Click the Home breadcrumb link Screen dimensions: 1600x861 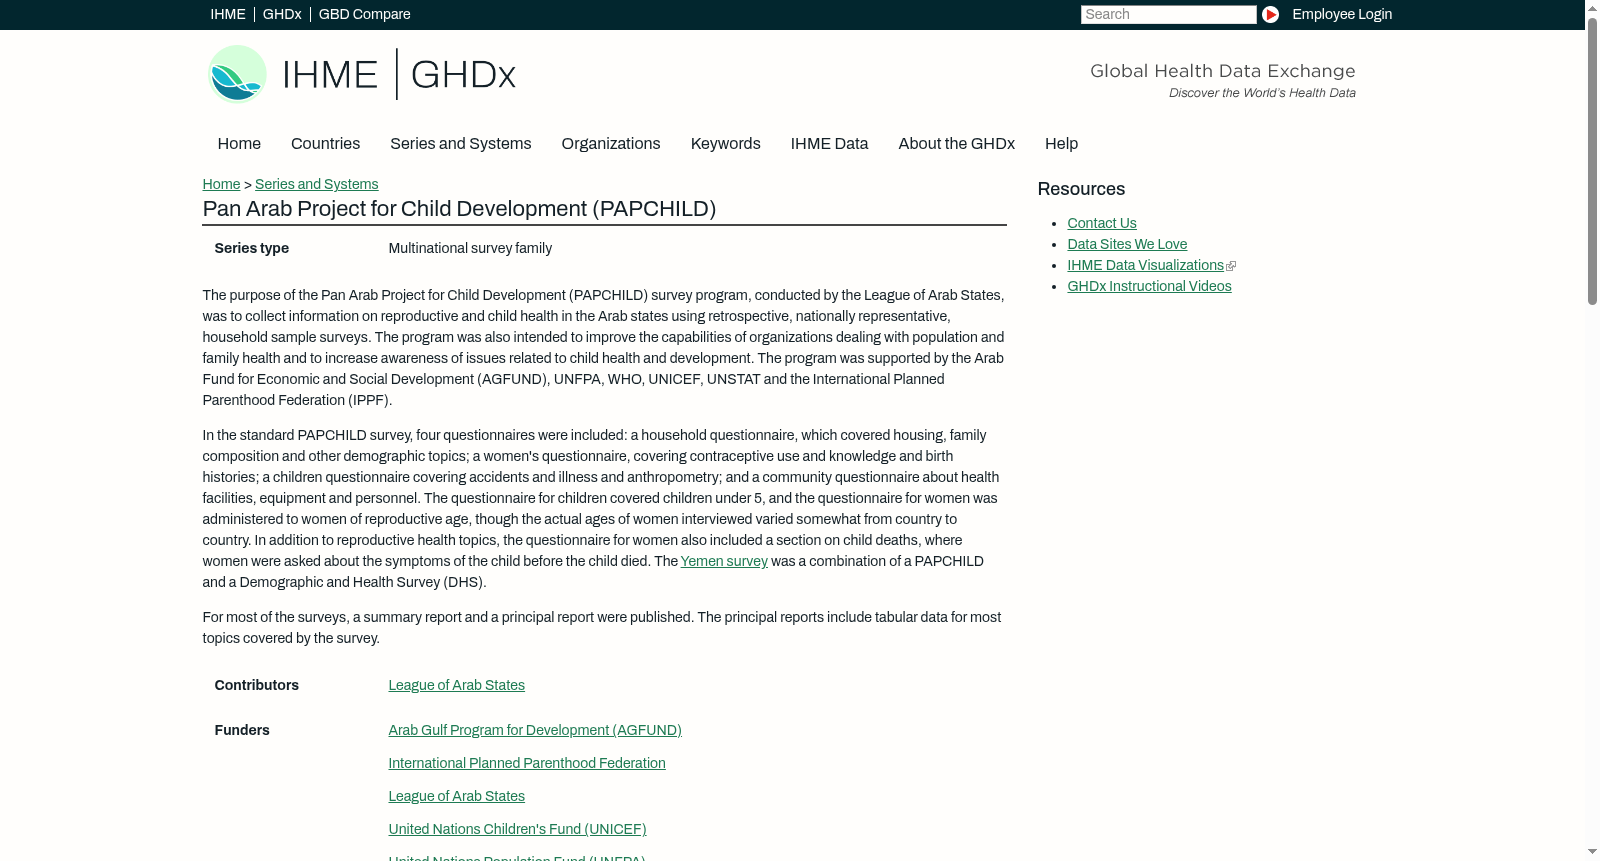(221, 184)
